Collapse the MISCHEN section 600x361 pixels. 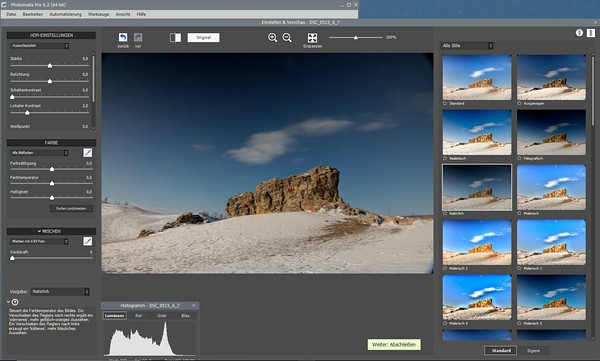coord(39,231)
